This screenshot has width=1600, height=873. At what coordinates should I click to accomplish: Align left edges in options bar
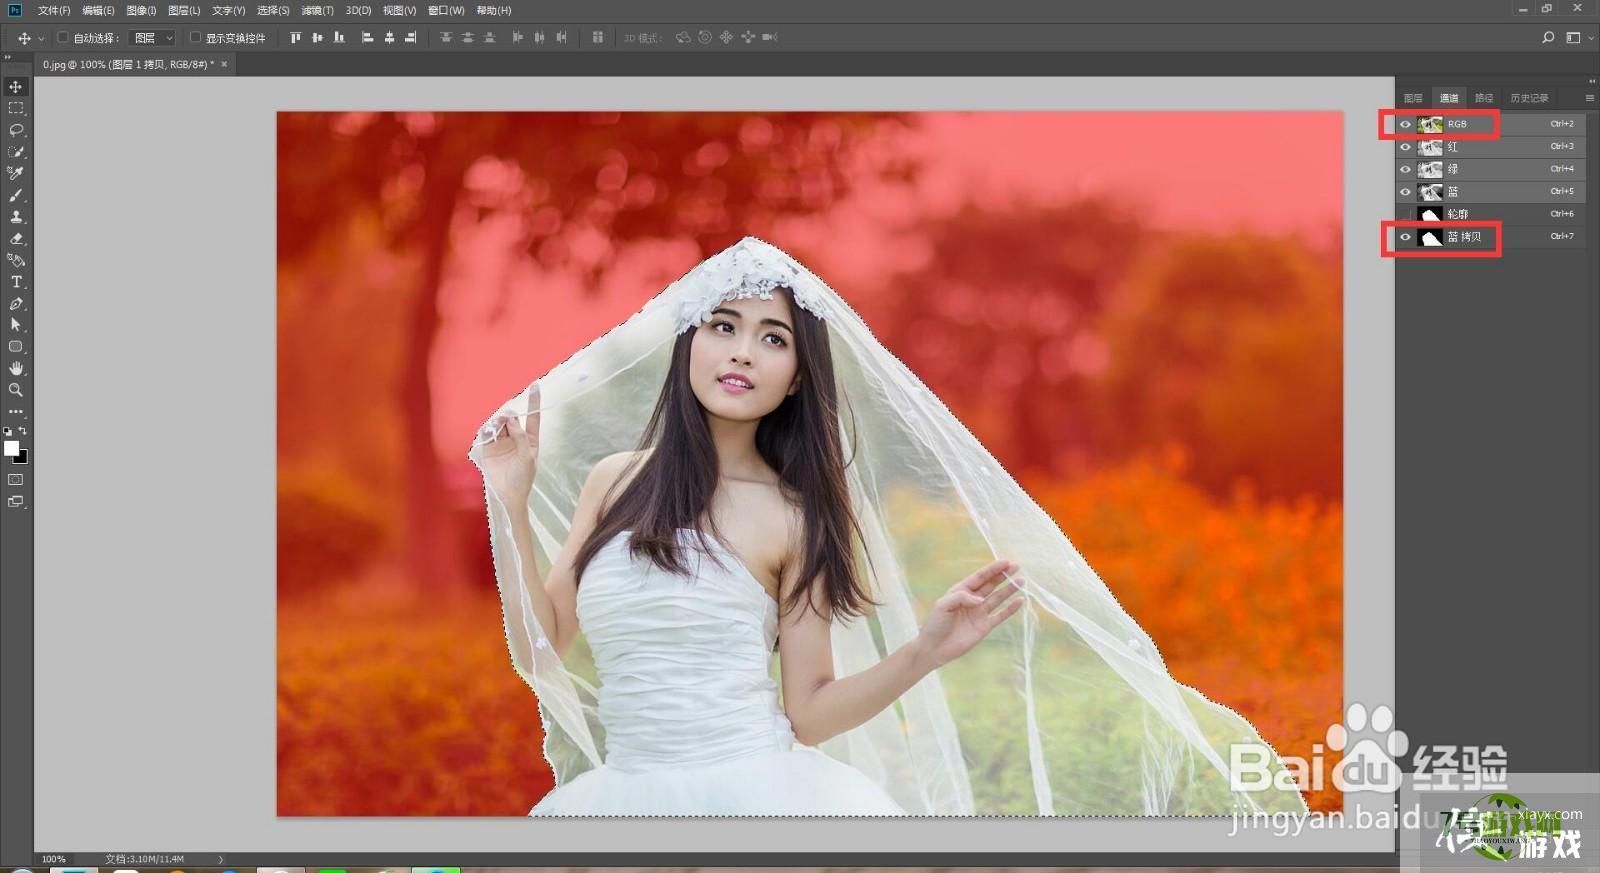click(367, 38)
